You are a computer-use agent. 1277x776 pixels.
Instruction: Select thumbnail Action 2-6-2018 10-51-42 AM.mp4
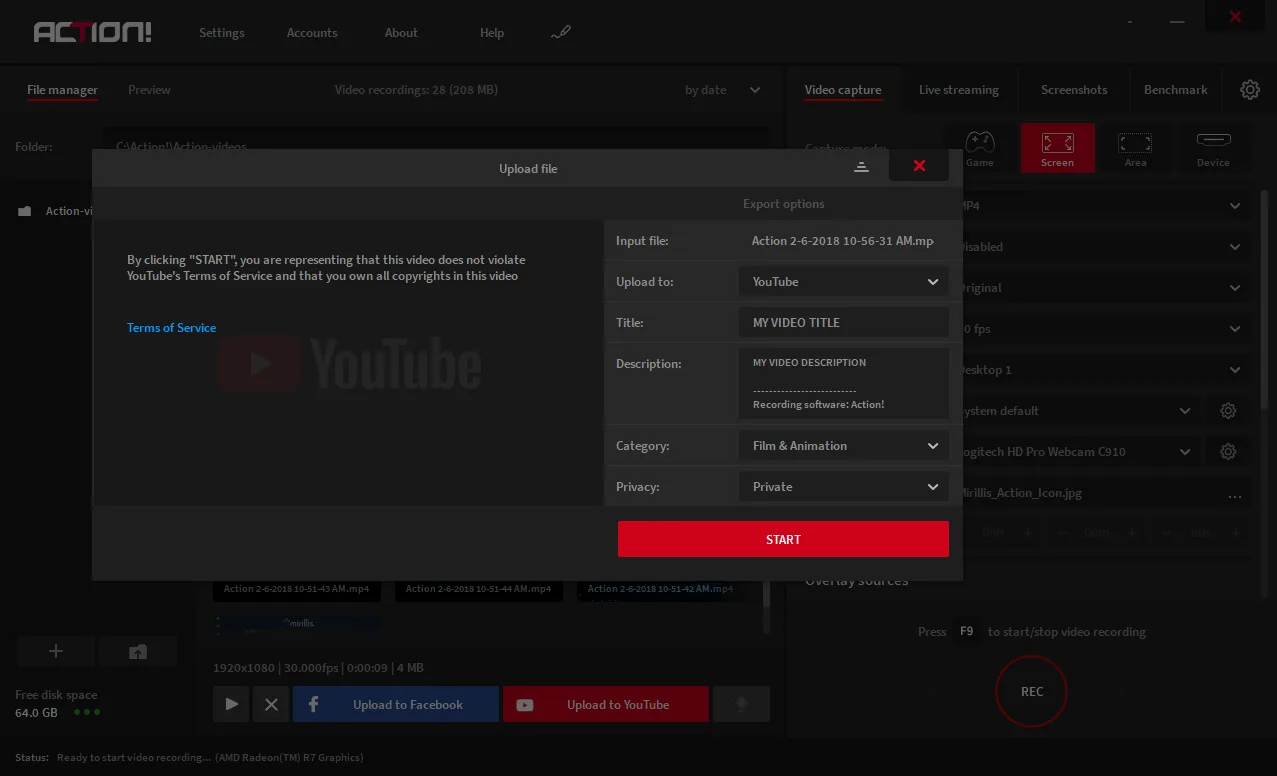660,589
